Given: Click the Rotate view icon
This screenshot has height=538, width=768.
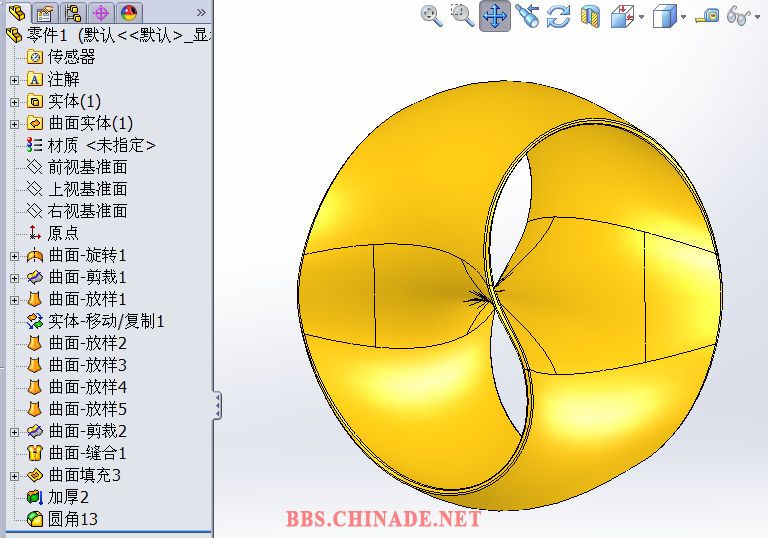Looking at the screenshot, I should [x=558, y=16].
